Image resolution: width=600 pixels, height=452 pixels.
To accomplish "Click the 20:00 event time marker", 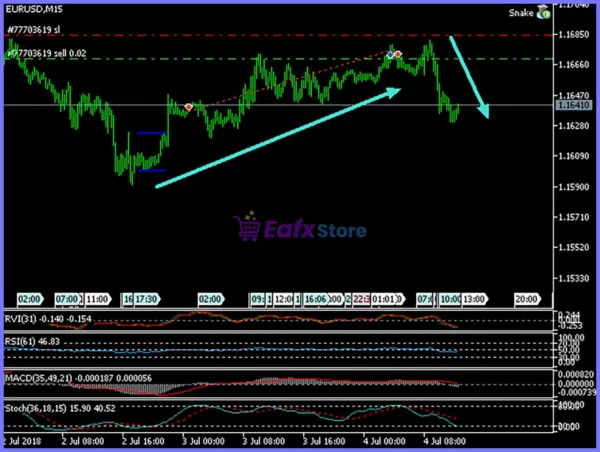I will click(527, 299).
